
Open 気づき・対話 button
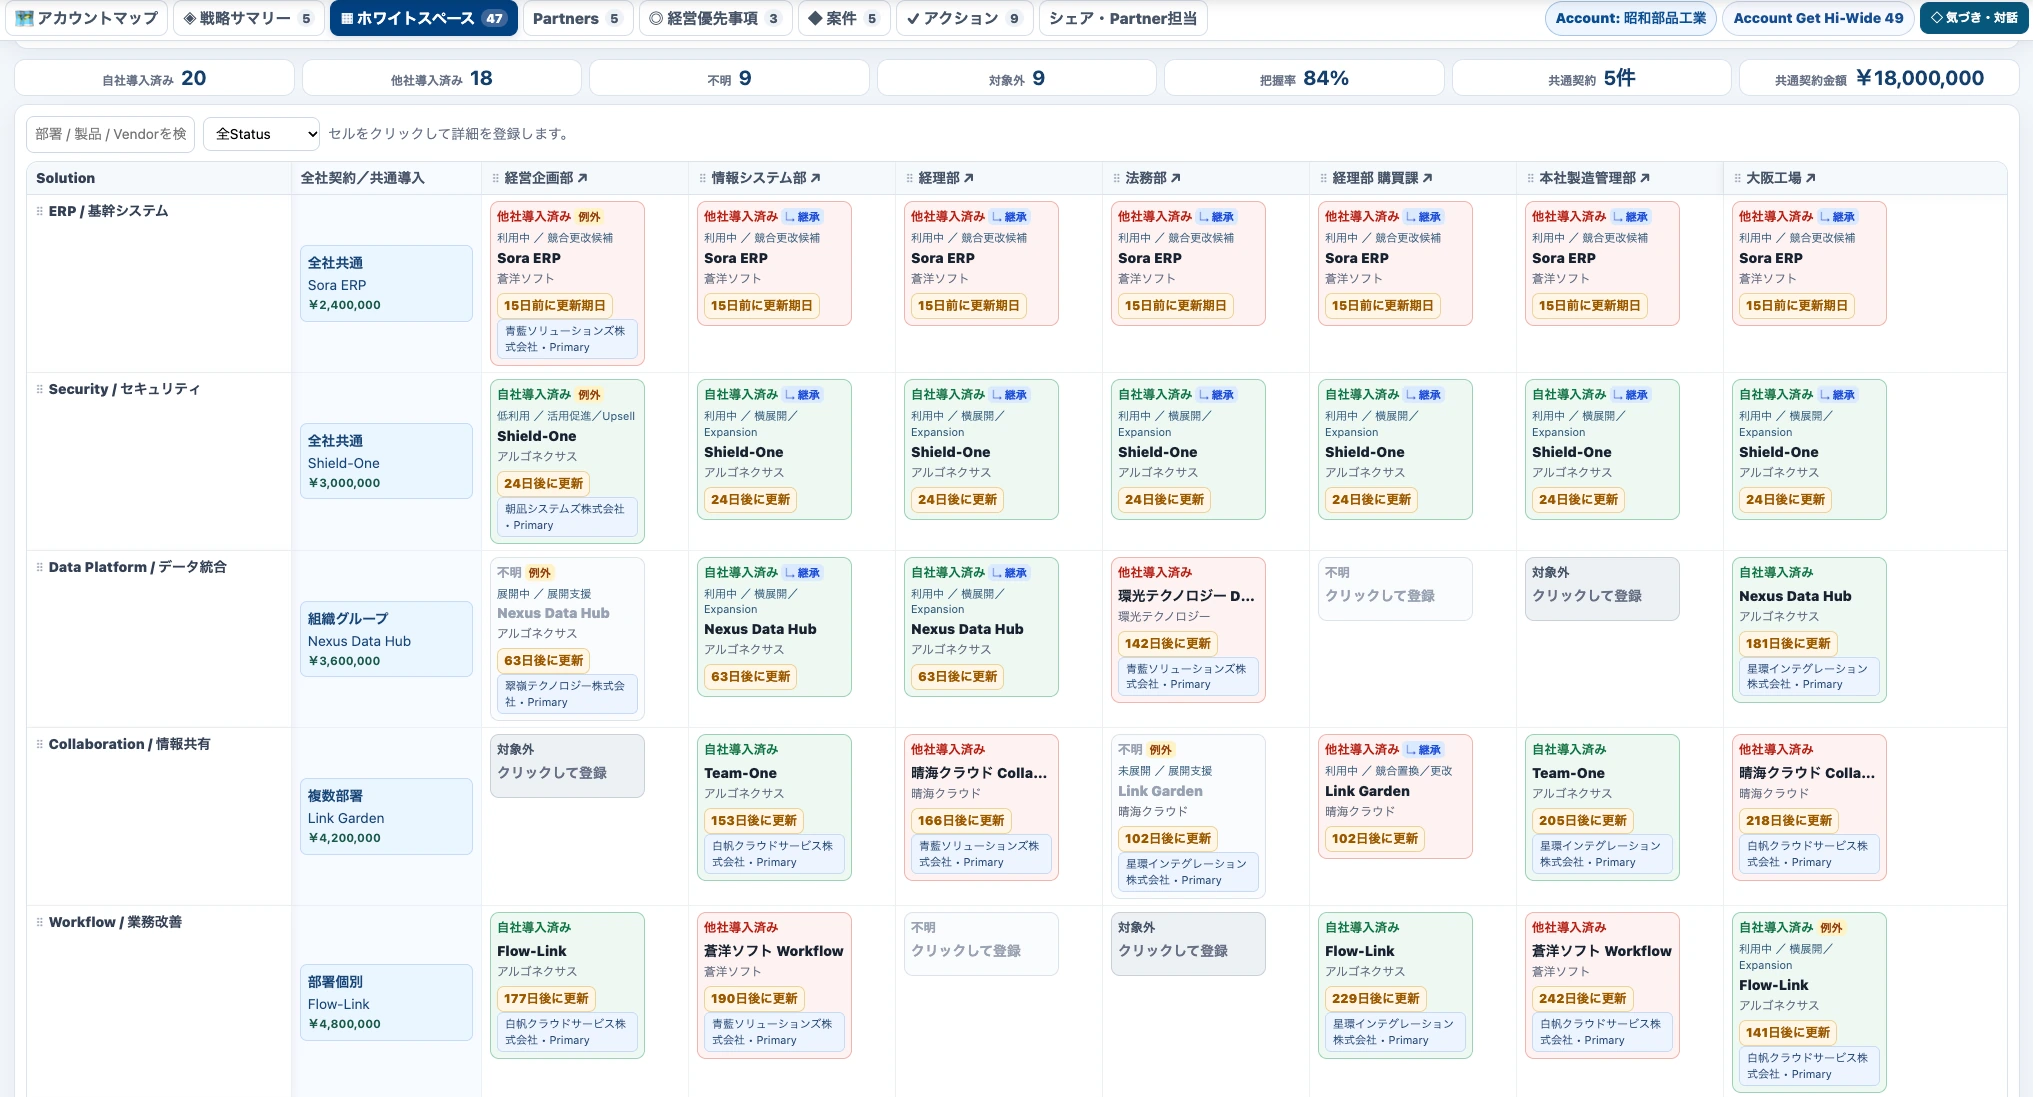pyautogui.click(x=1974, y=18)
